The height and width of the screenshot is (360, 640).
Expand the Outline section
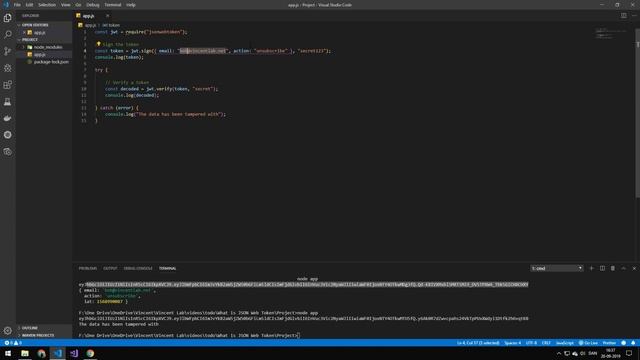[x=44, y=328]
